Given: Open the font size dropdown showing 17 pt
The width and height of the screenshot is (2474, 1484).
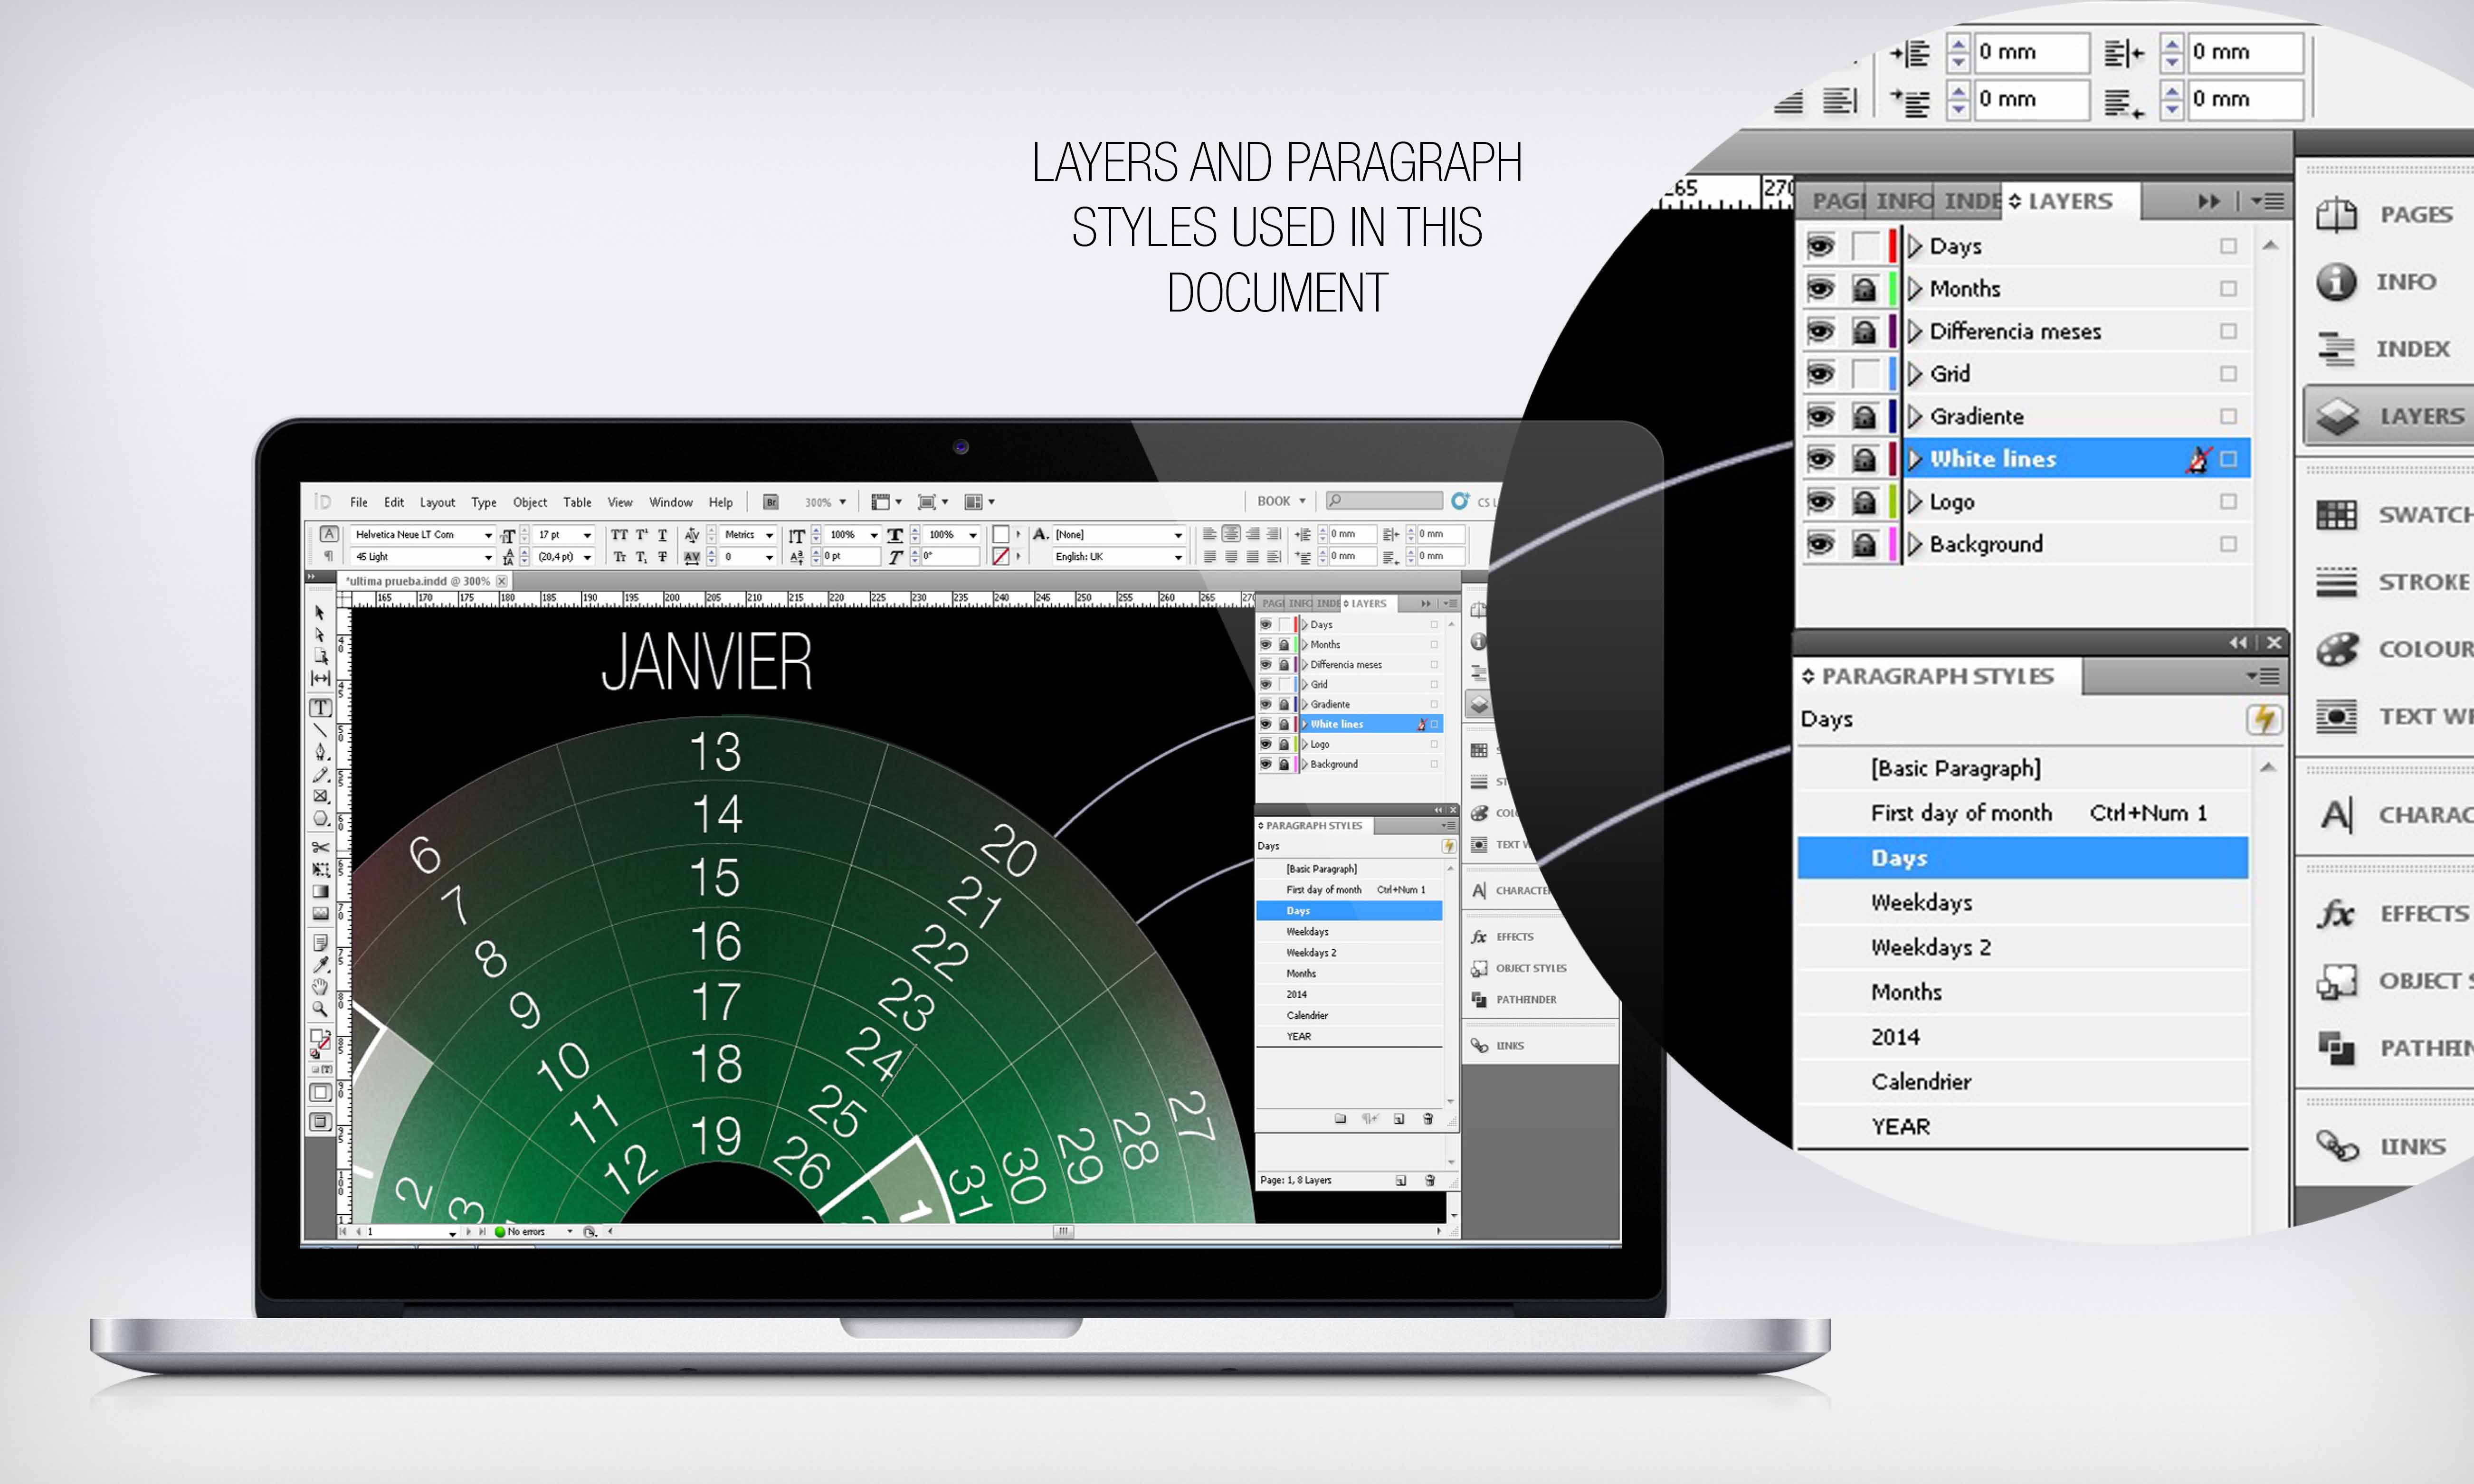Looking at the screenshot, I should [587, 535].
